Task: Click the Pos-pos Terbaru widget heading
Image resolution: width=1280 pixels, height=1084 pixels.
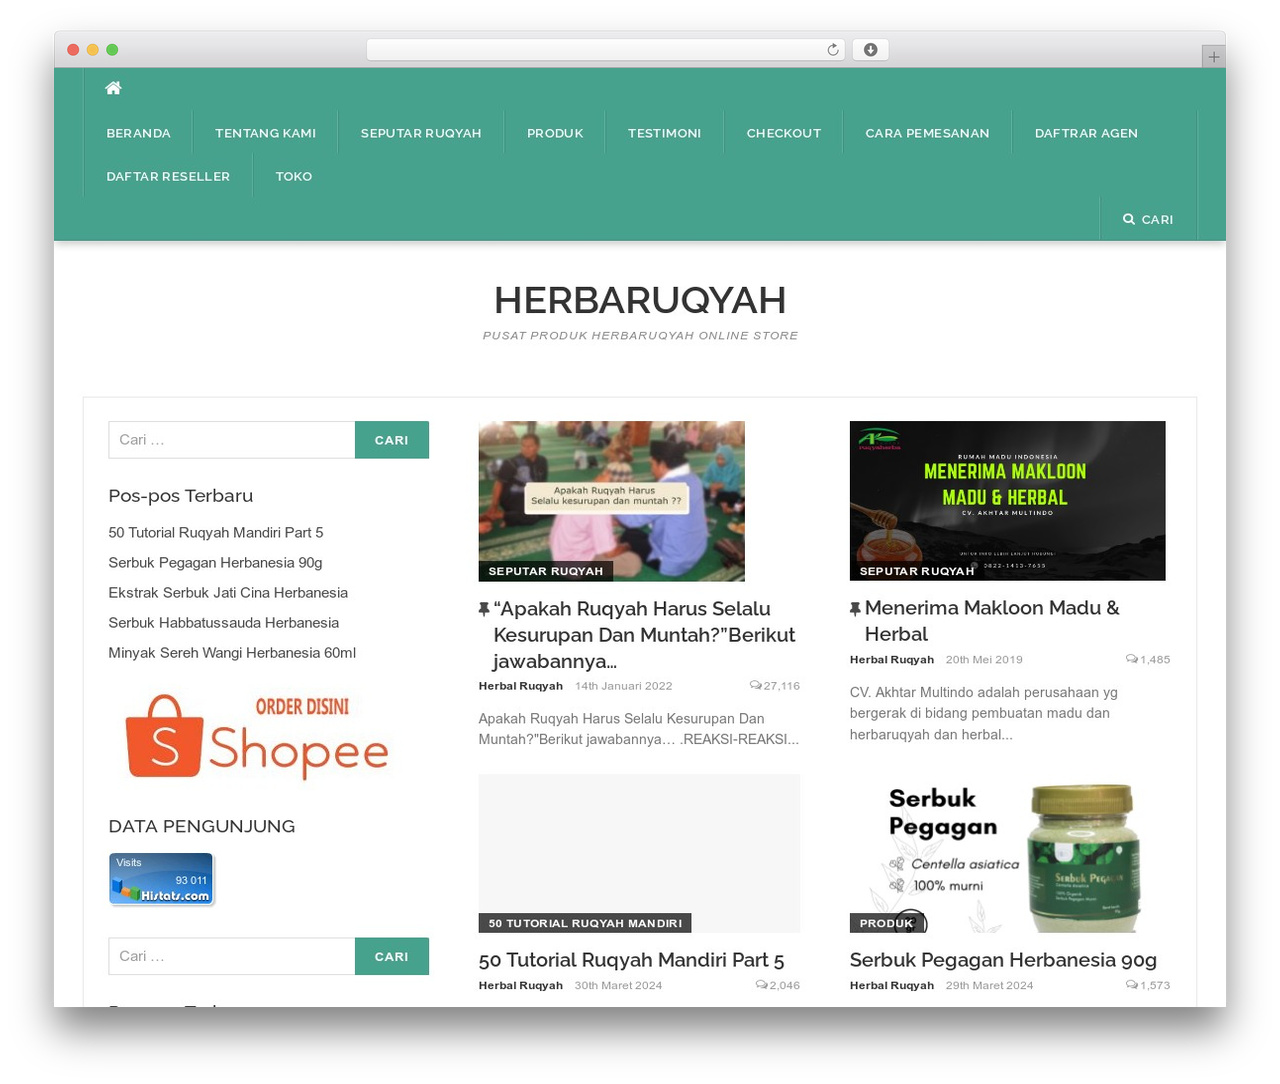Action: (x=181, y=496)
